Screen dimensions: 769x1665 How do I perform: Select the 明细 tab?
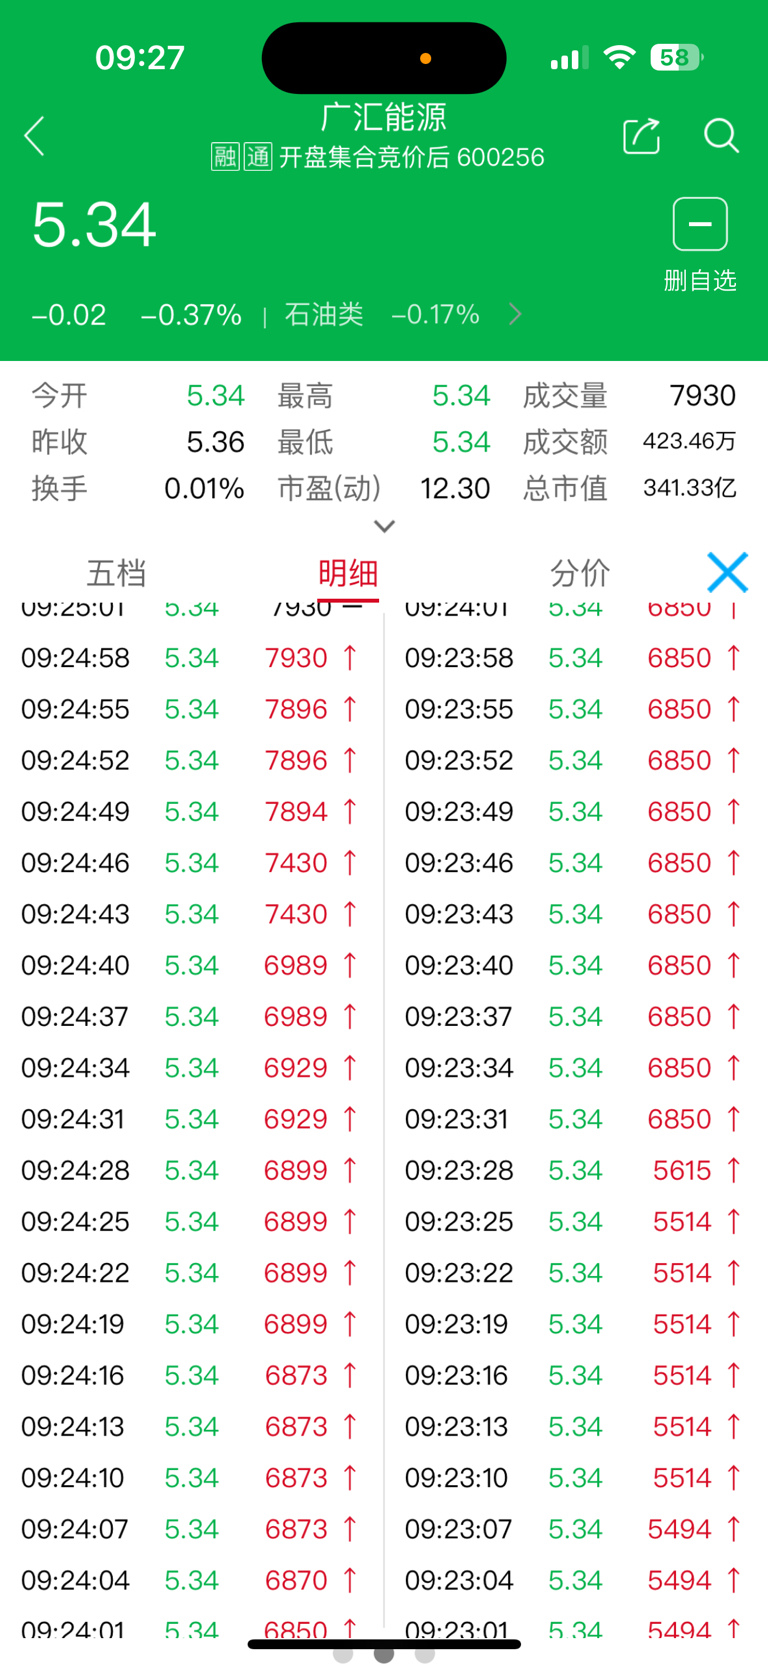(x=348, y=573)
